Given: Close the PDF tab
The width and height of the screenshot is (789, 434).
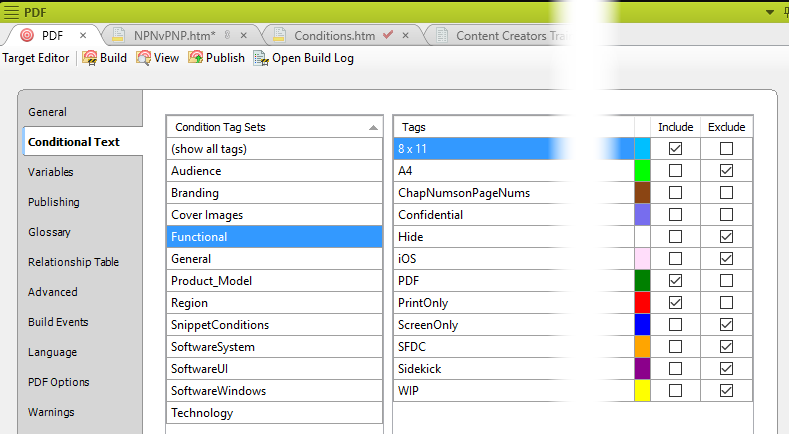Looking at the screenshot, I should [83, 35].
